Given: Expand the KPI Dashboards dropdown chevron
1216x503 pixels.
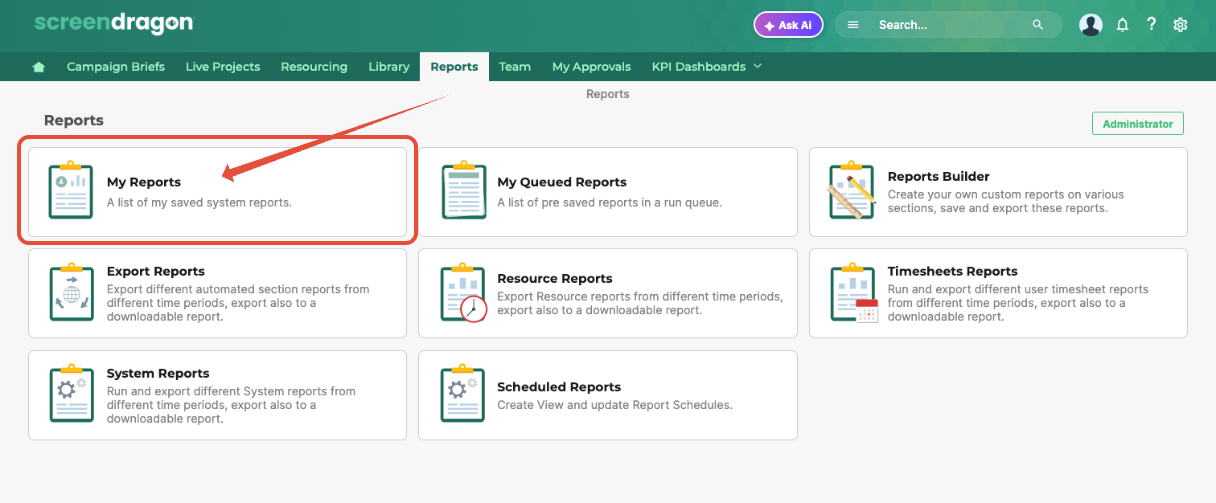Looking at the screenshot, I should (x=757, y=67).
